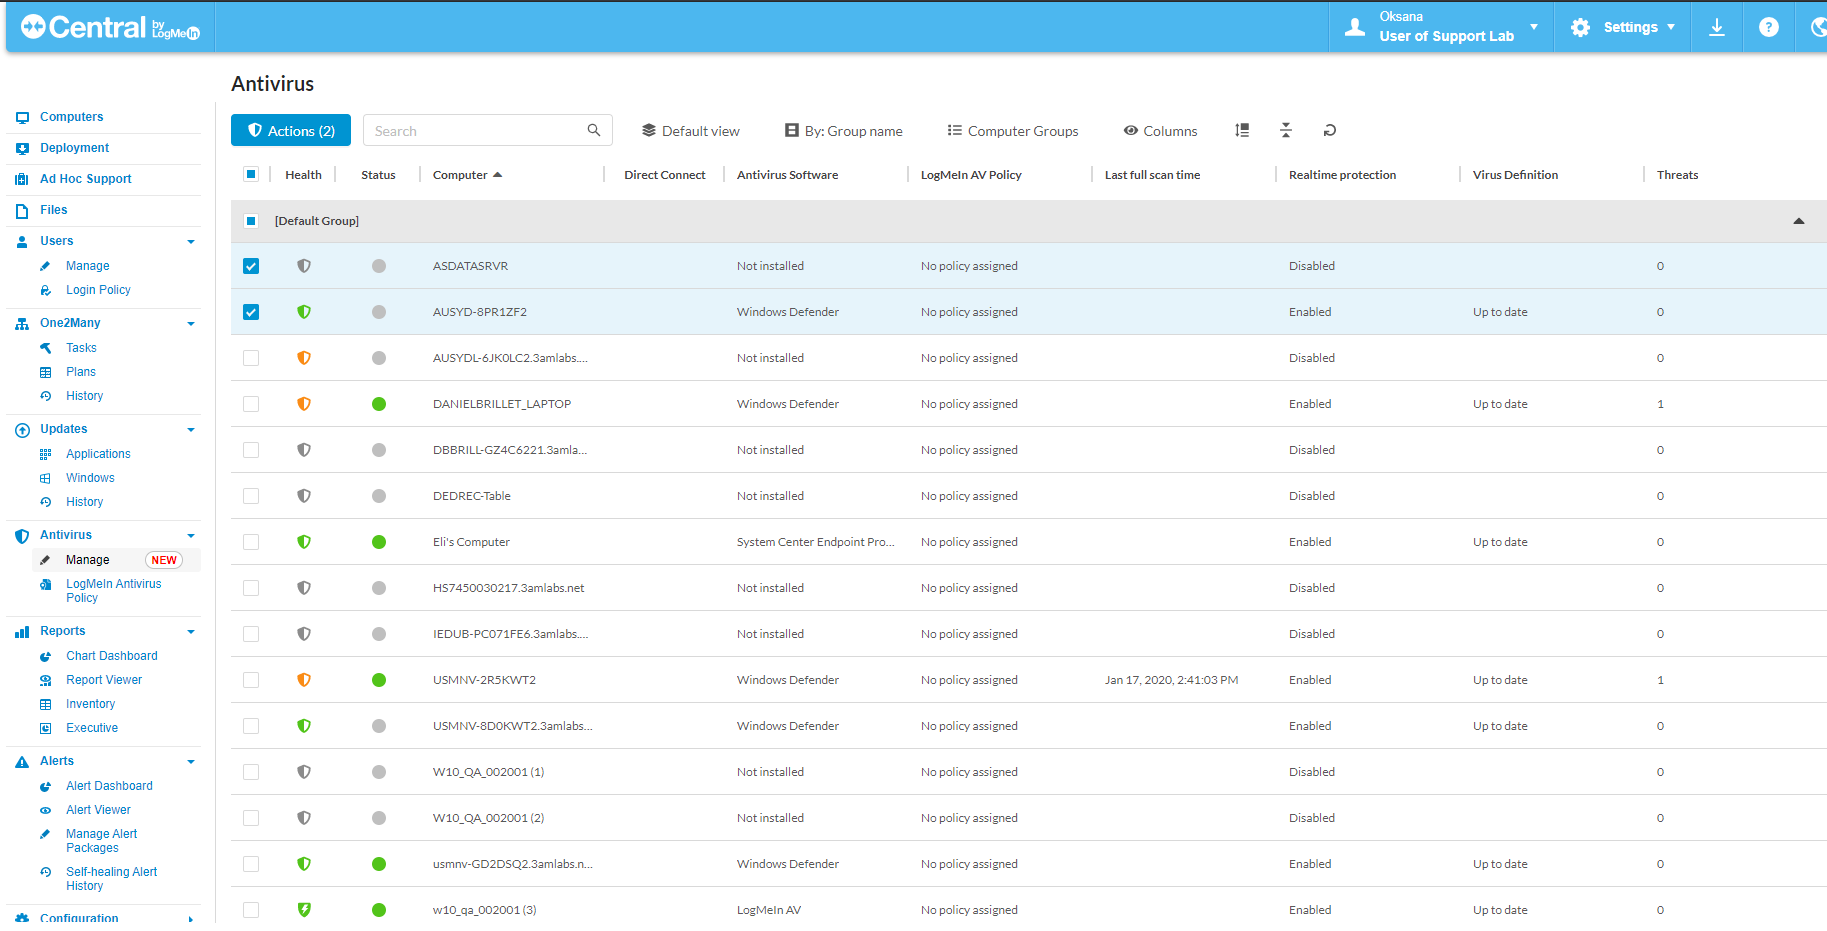
Task: Check the DEDREC-Table row checkbox
Action: click(251, 496)
